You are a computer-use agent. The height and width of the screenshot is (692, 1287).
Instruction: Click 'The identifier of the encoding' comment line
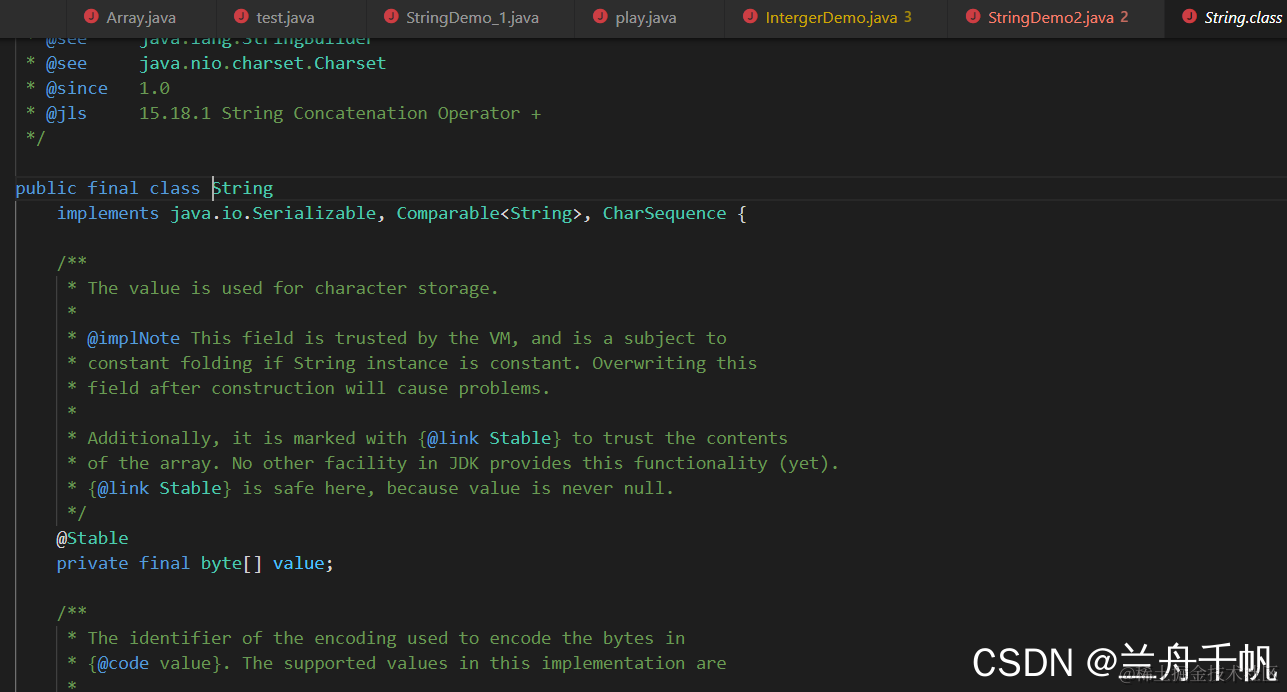(386, 638)
